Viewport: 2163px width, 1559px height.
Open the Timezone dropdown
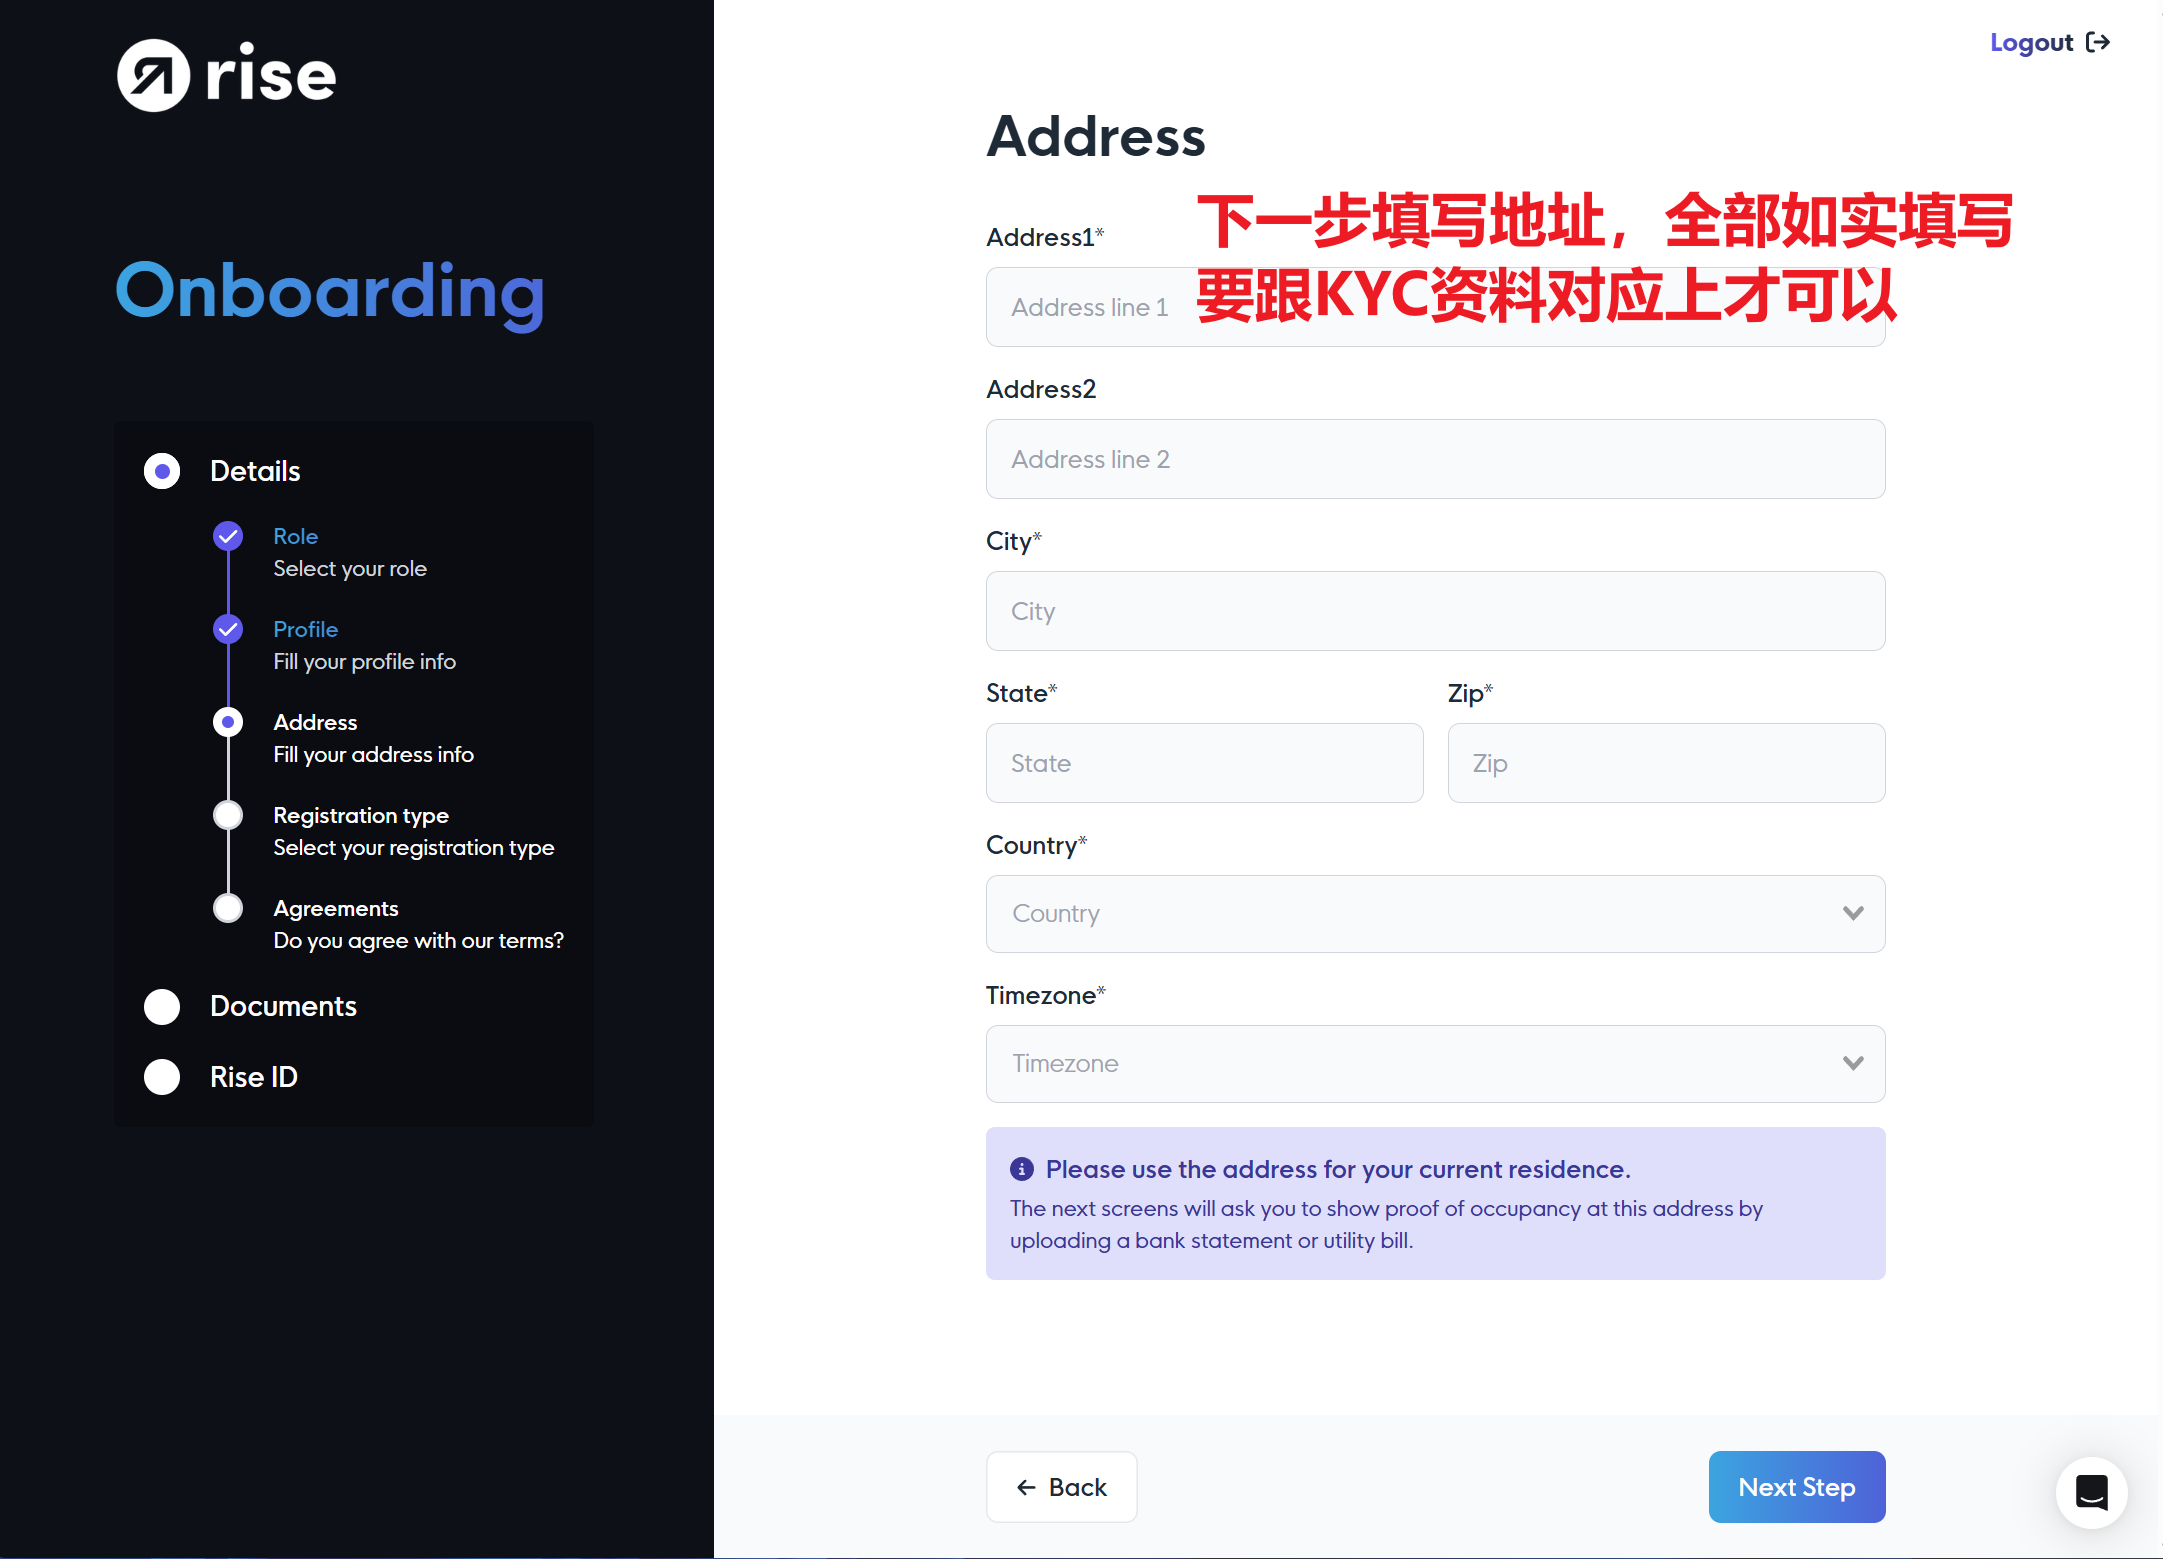(x=1435, y=1063)
